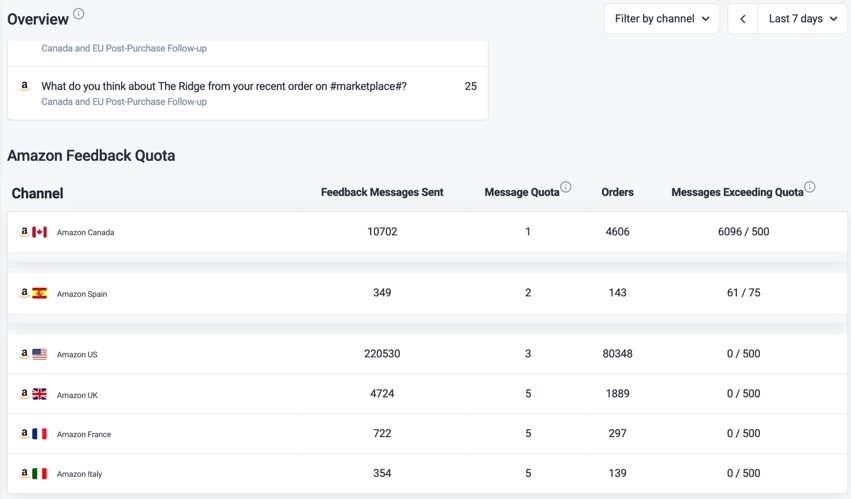Click the 4606 orders value
The width and height of the screenshot is (851, 499).
(x=618, y=232)
